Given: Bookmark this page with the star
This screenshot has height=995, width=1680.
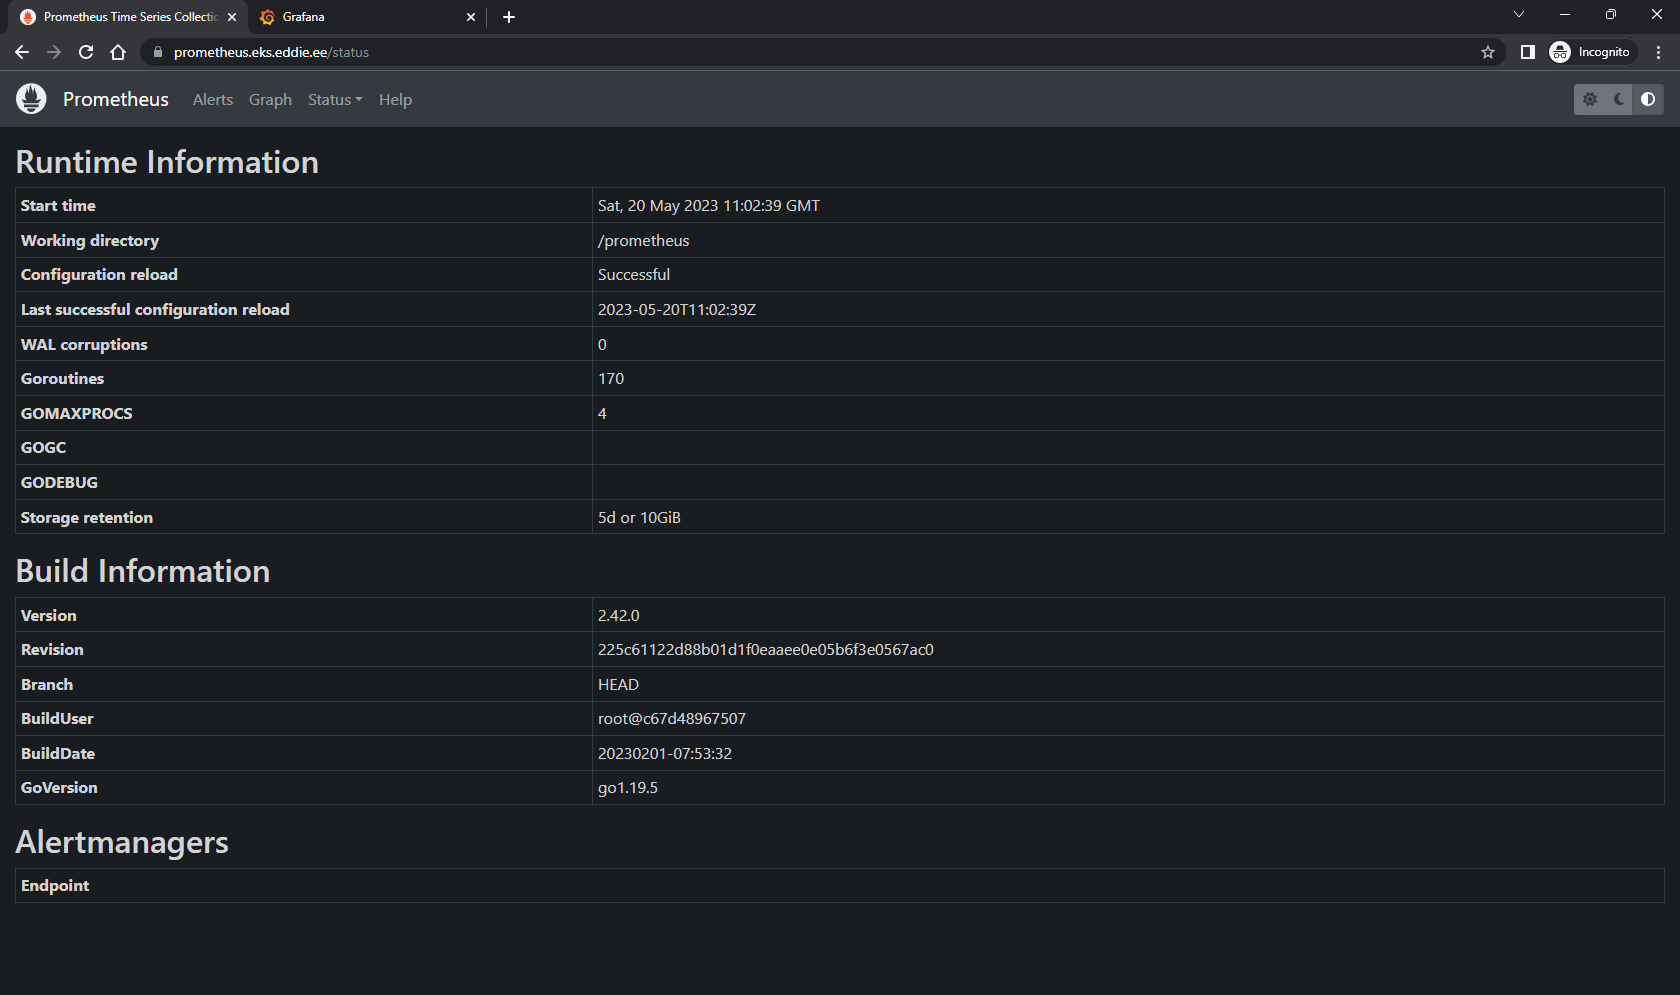Looking at the screenshot, I should pos(1488,52).
